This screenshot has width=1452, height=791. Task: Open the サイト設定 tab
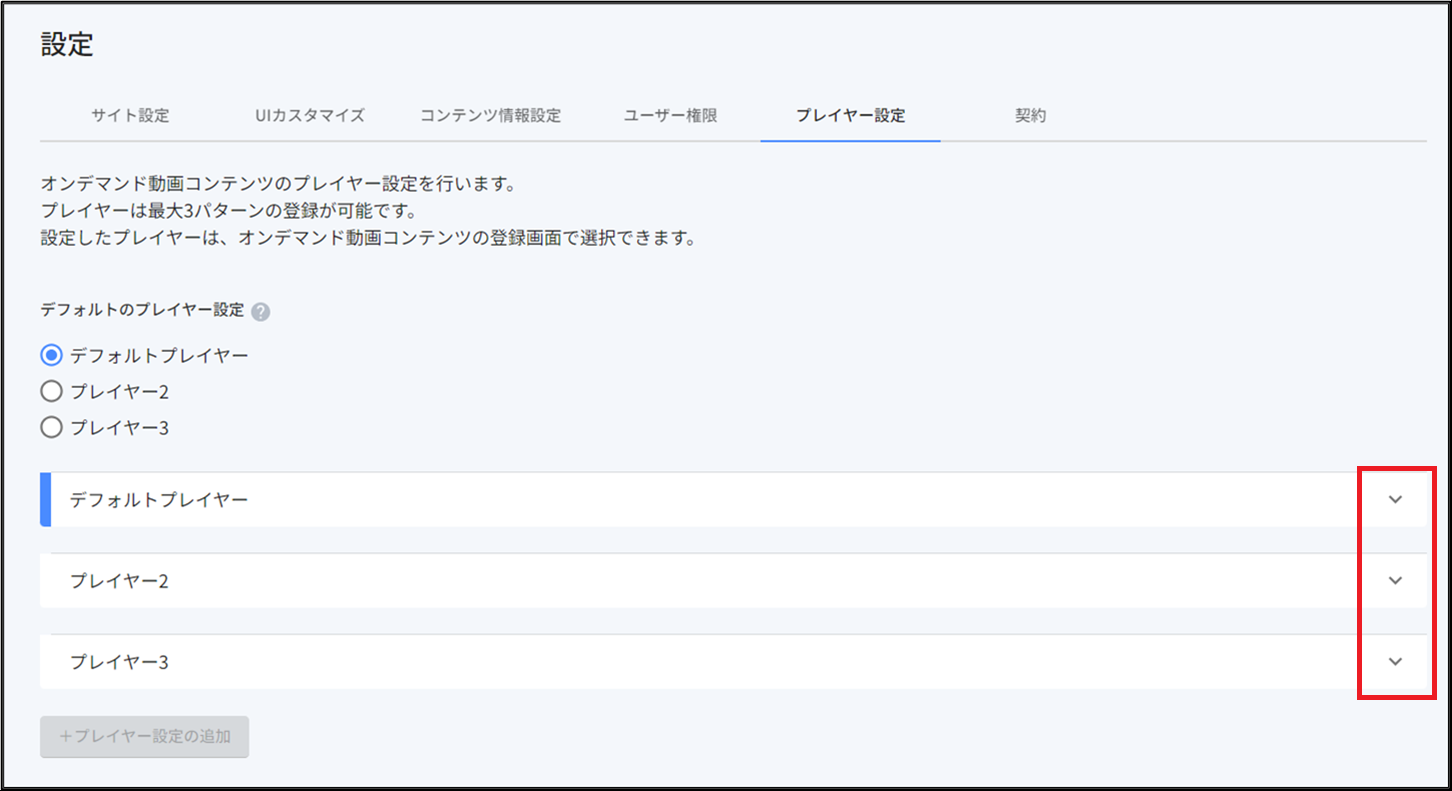tap(130, 115)
